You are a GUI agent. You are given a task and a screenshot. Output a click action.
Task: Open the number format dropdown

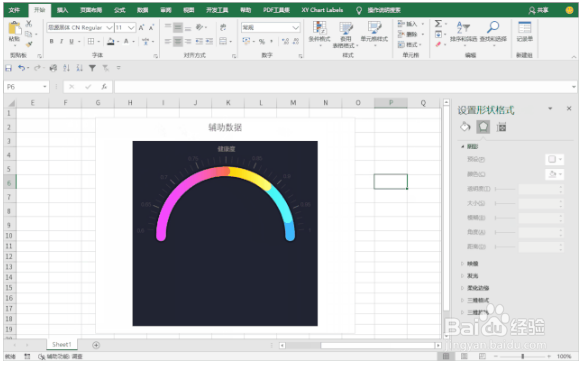coord(295,28)
